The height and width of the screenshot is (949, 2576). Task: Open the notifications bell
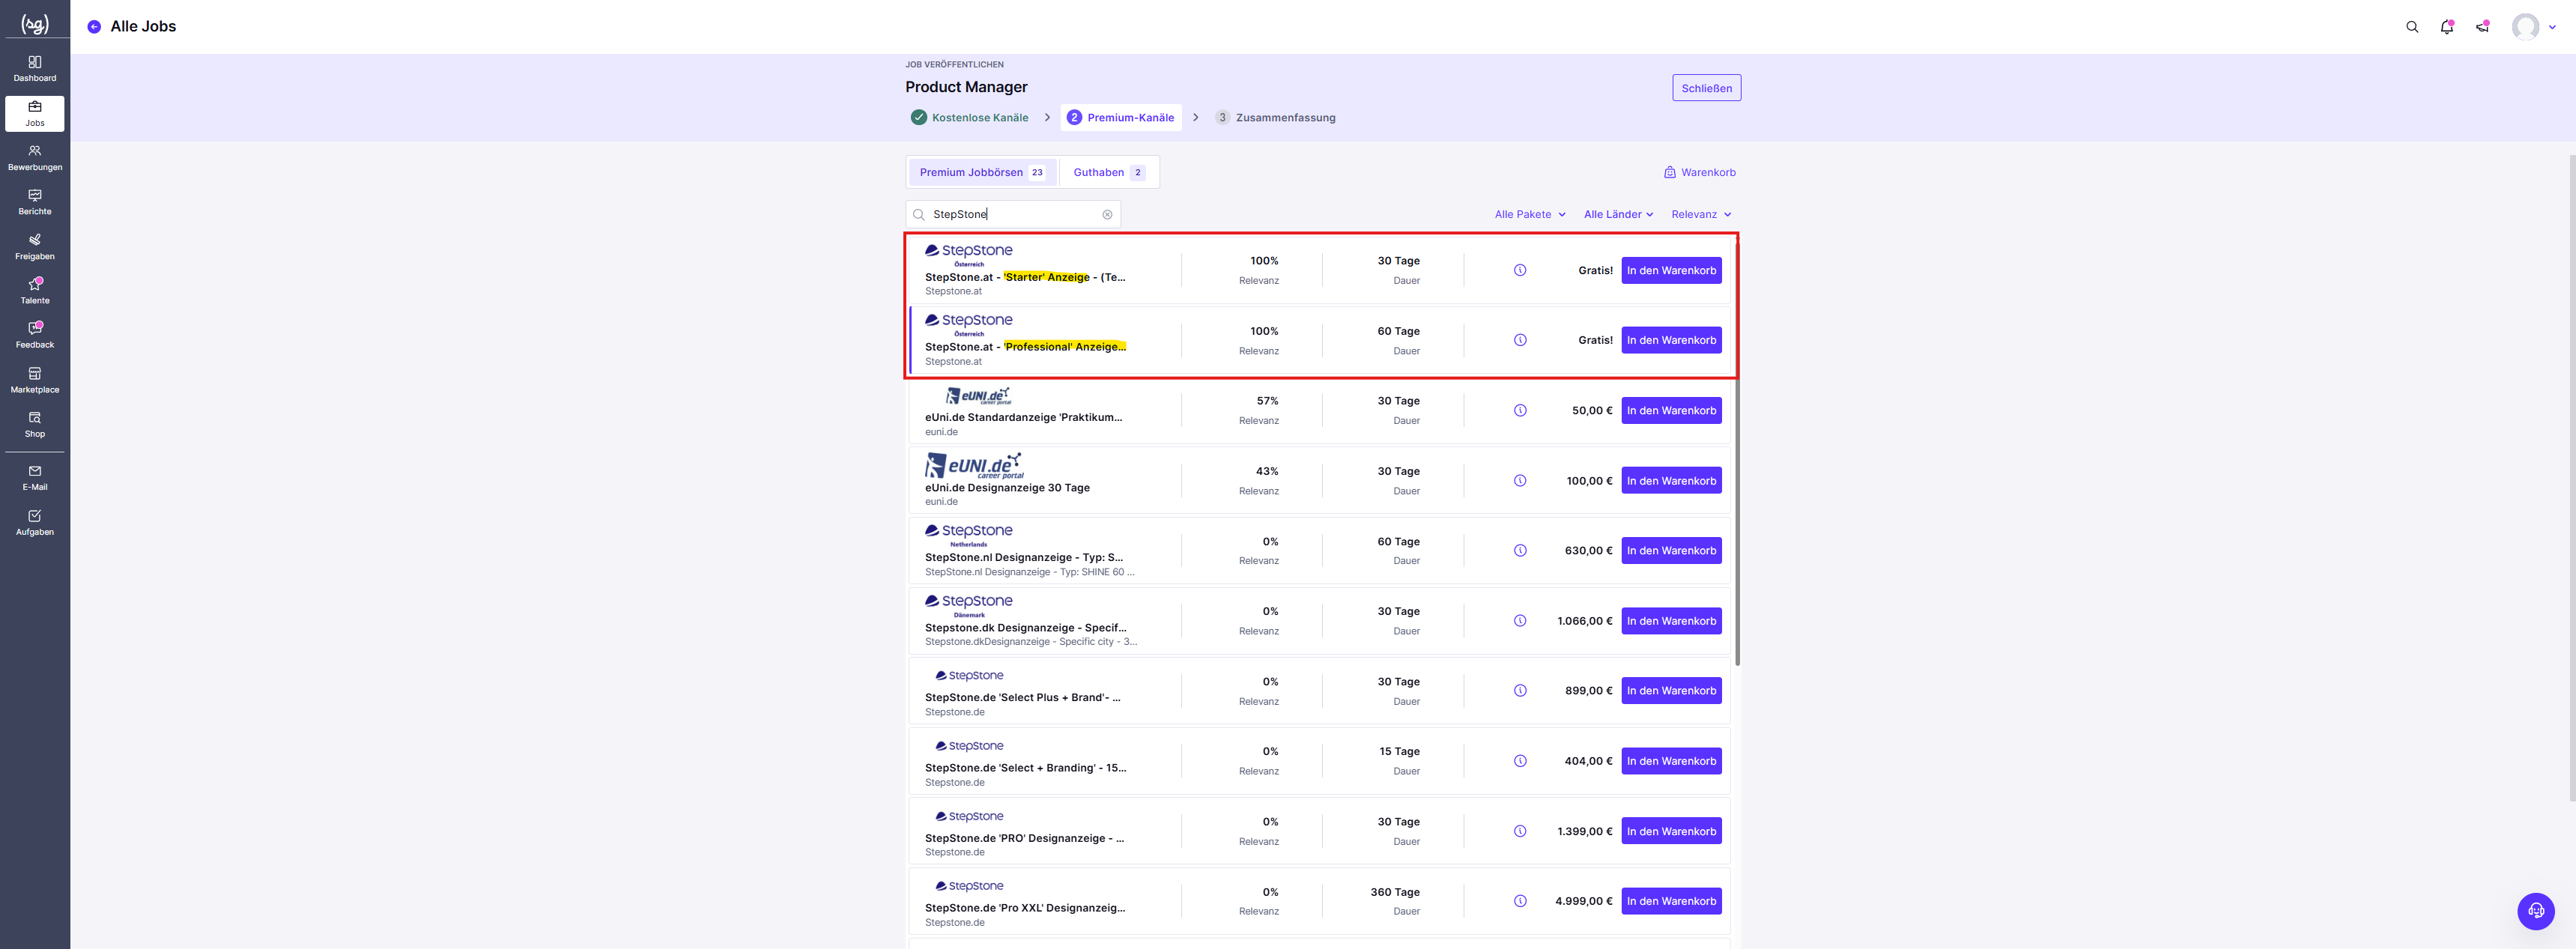2447,27
